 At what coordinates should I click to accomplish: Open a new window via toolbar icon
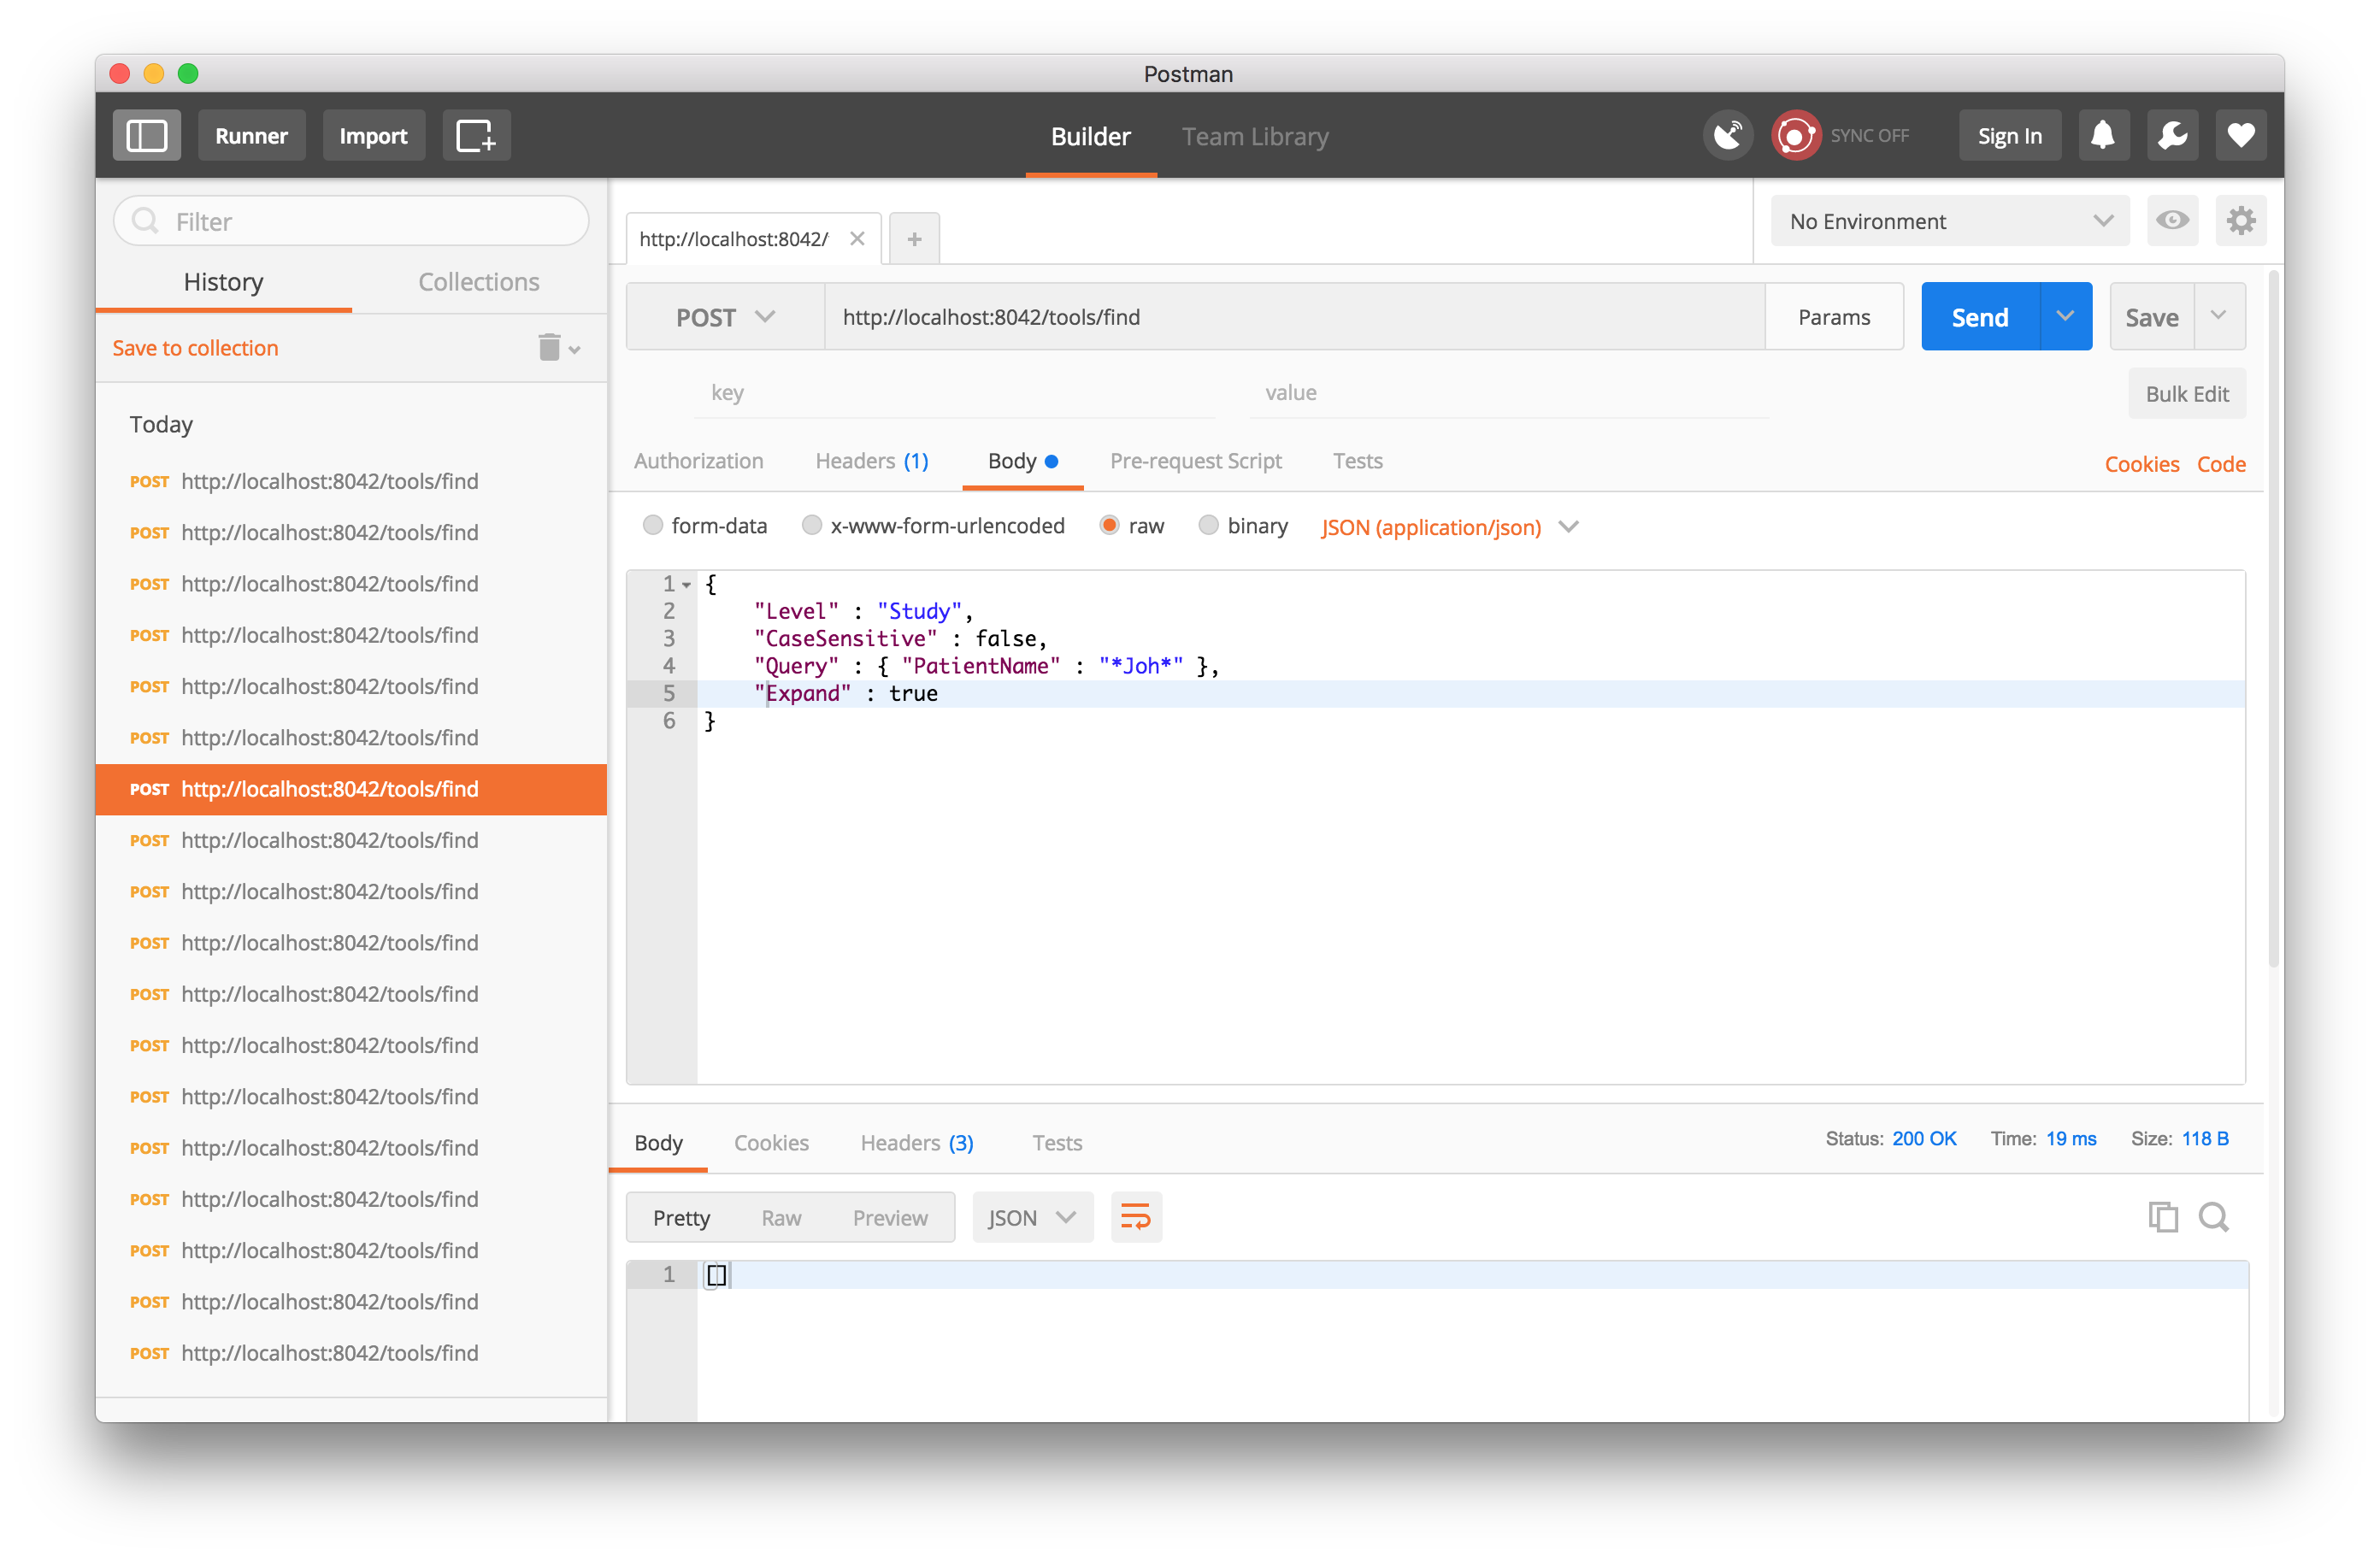pyautogui.click(x=476, y=136)
